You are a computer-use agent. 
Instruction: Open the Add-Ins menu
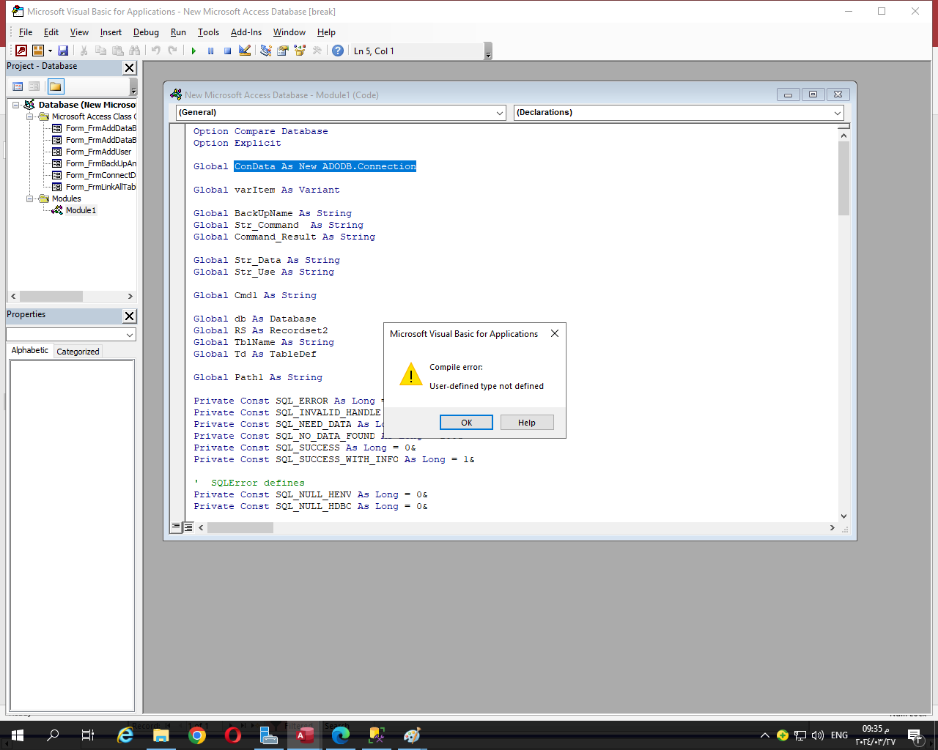pos(246,32)
